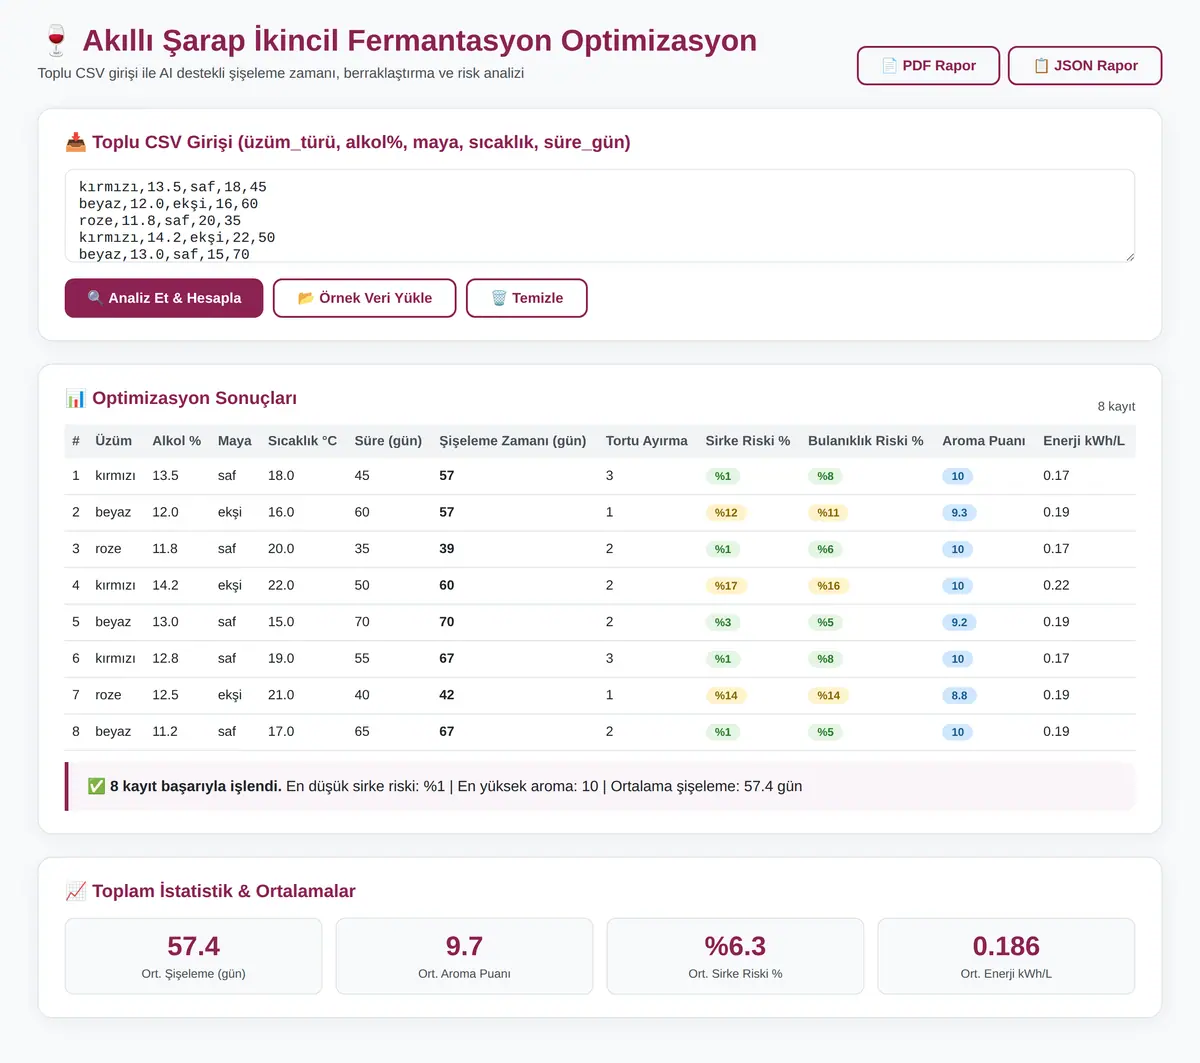Screen dimensions: 1200x1063
Task: Click the 8 kayıt record count
Action: click(x=1116, y=407)
